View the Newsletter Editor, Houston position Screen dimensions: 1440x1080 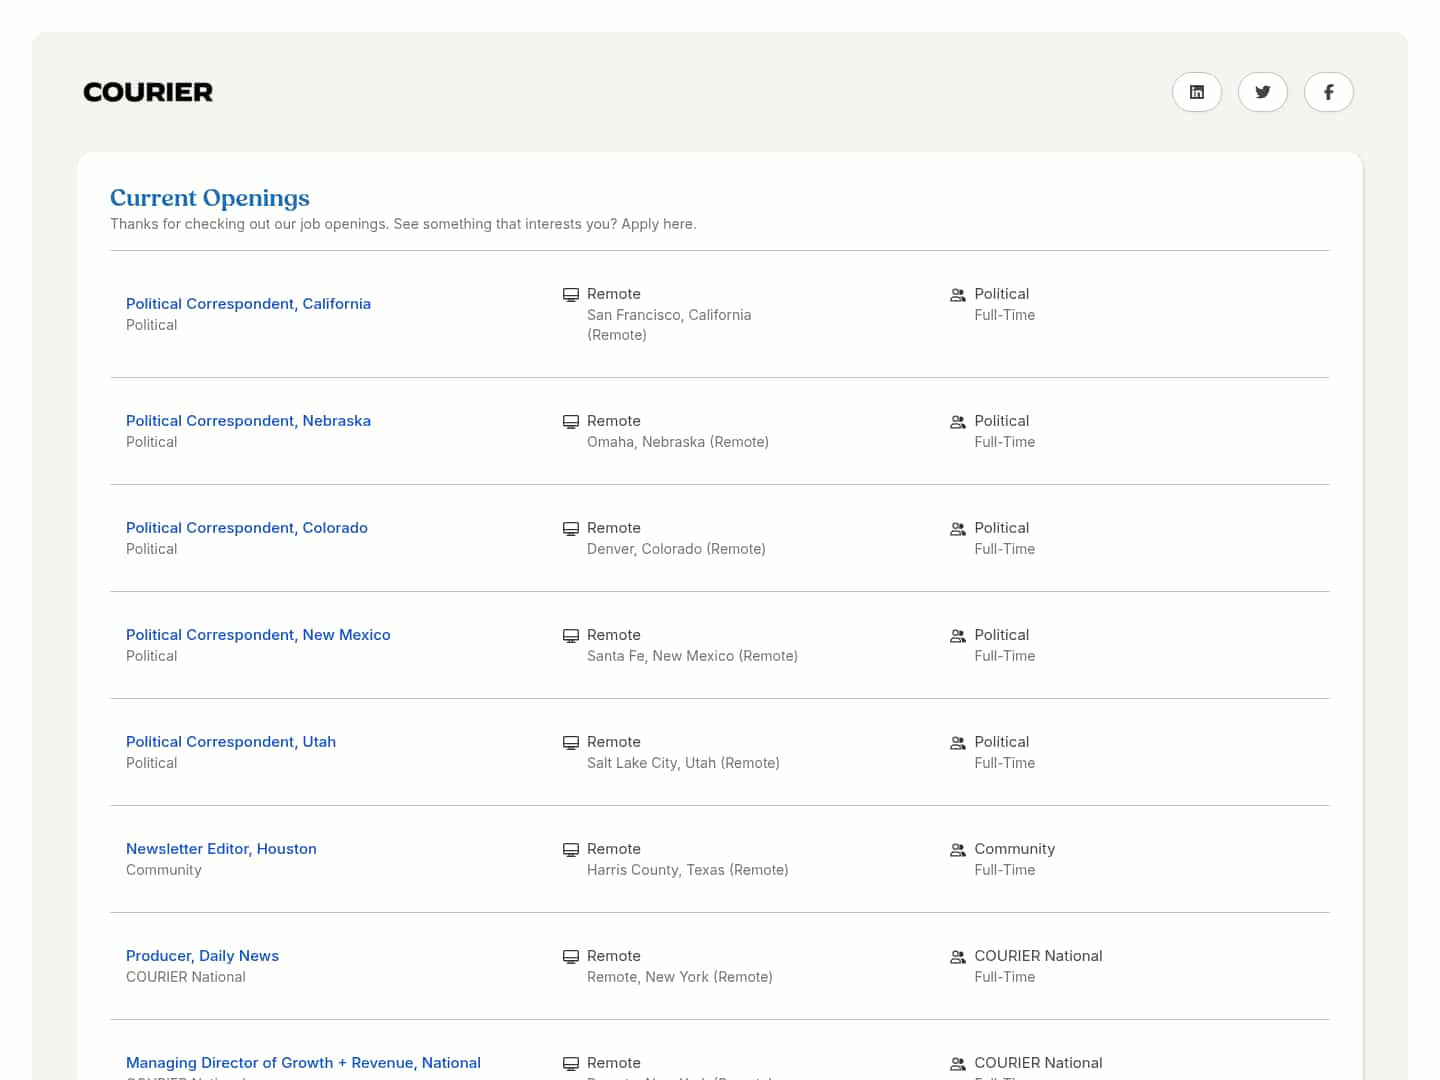tap(221, 849)
